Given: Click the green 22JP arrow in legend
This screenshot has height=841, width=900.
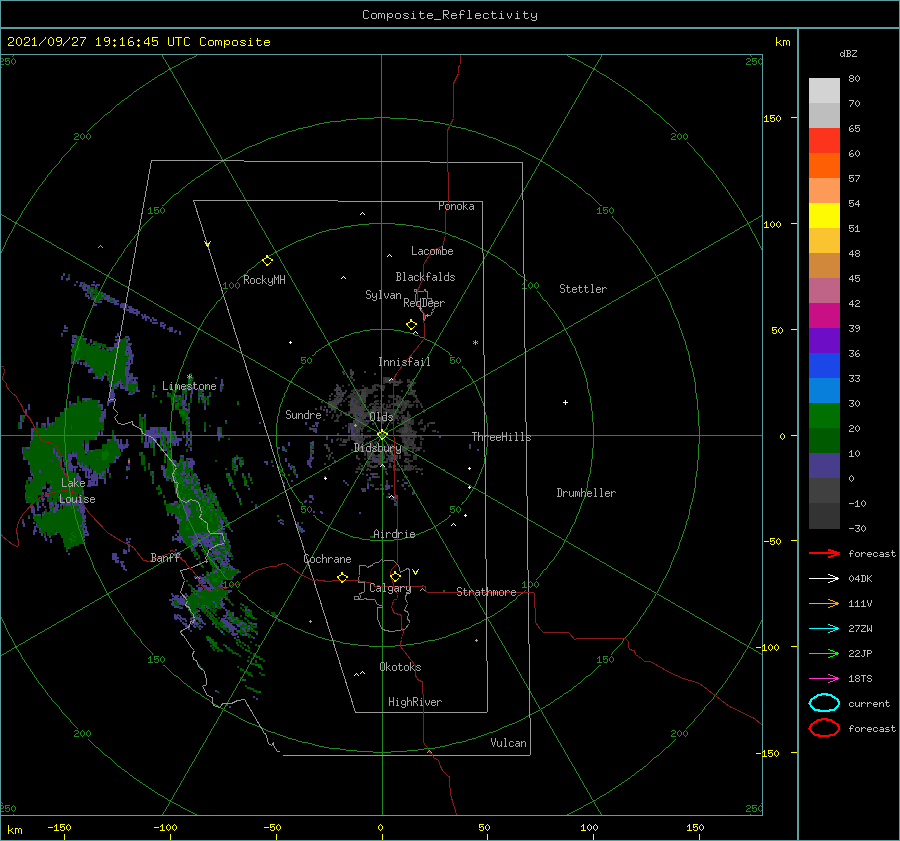Looking at the screenshot, I should point(824,653).
